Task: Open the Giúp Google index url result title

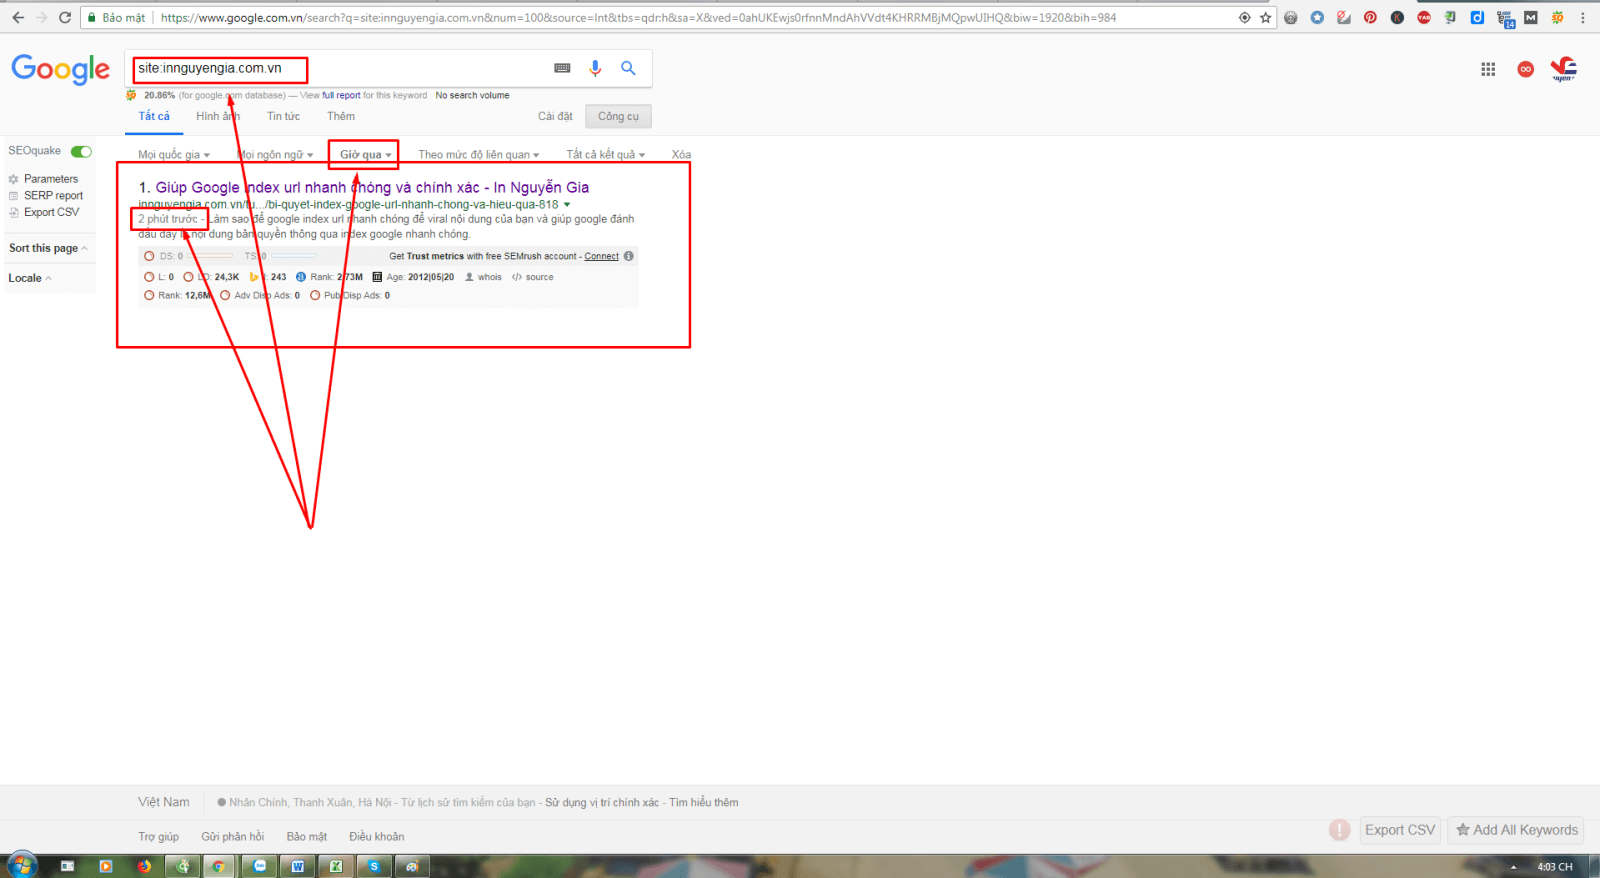Action: [372, 187]
